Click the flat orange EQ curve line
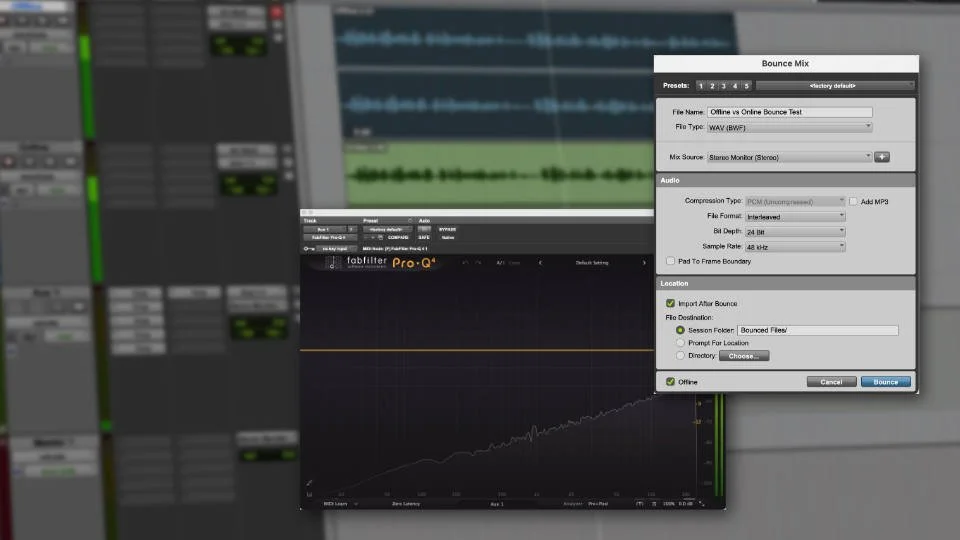 (477, 350)
